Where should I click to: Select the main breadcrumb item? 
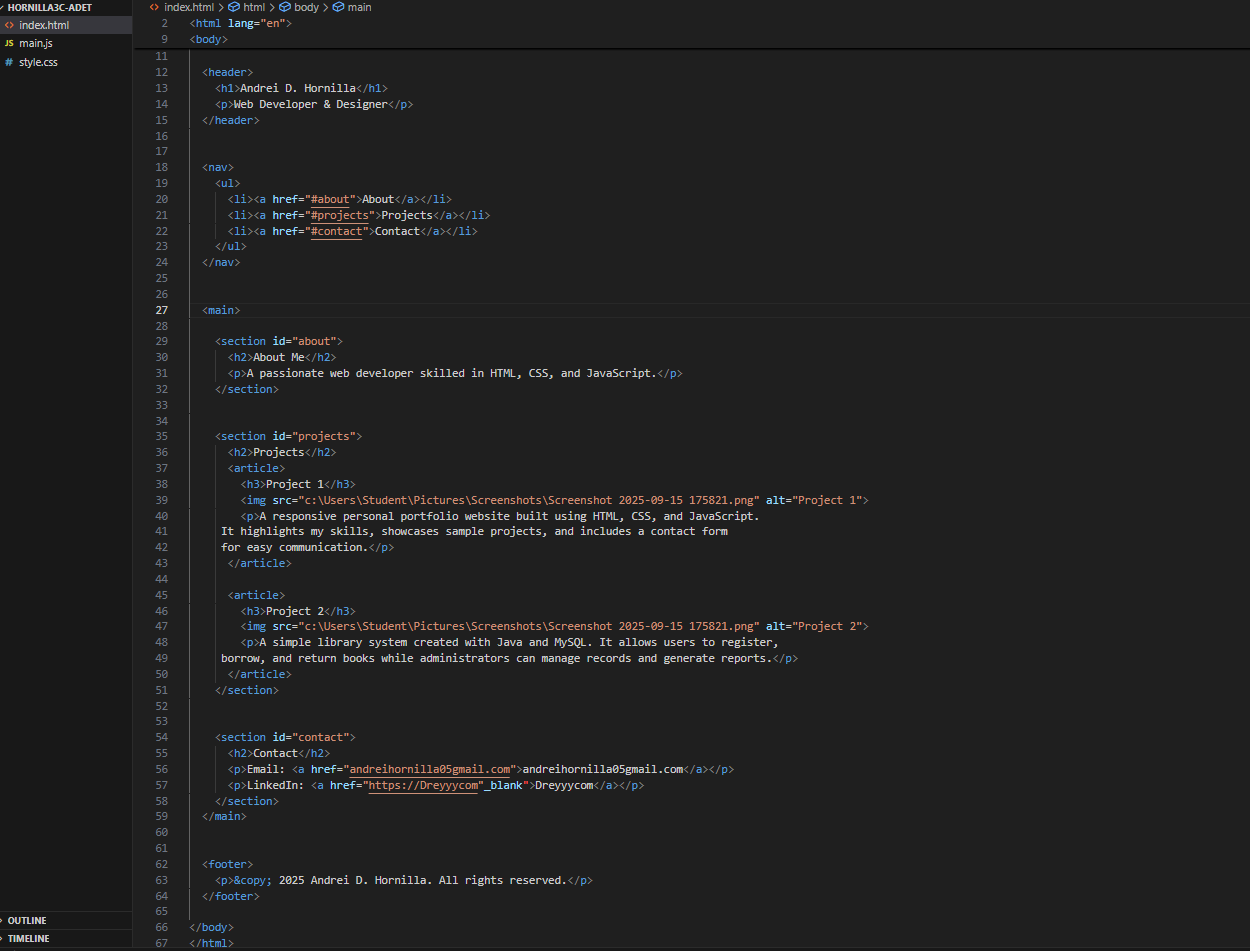[x=359, y=7]
